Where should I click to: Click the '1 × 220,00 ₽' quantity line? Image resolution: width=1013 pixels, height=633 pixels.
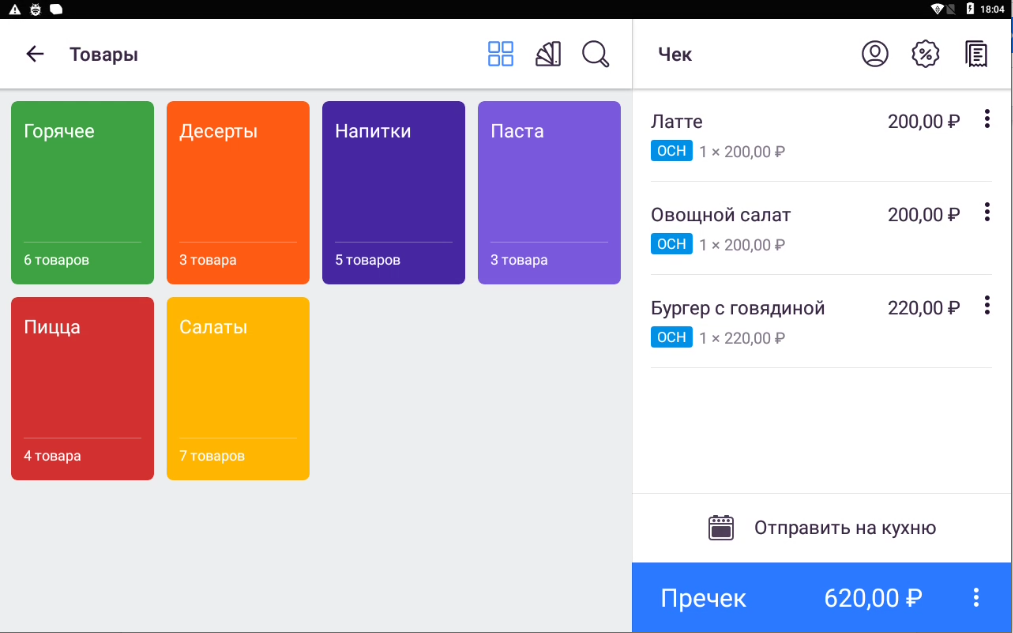pyautogui.click(x=742, y=338)
